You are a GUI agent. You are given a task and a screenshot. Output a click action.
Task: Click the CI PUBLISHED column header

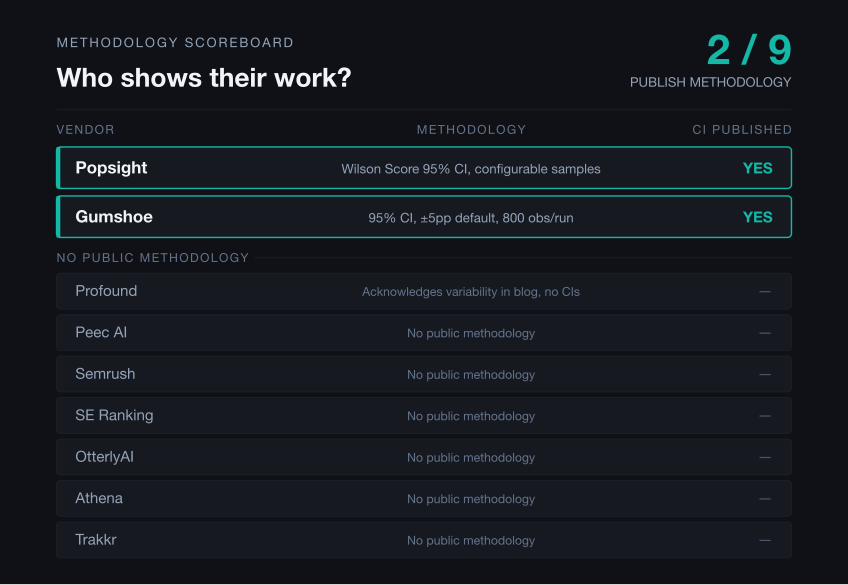click(x=742, y=130)
